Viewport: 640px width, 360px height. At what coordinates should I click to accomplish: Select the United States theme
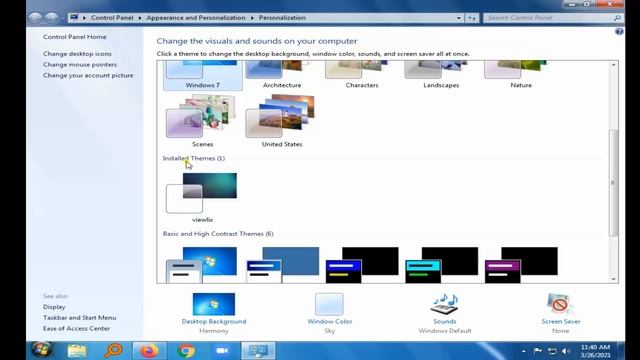coord(282,121)
